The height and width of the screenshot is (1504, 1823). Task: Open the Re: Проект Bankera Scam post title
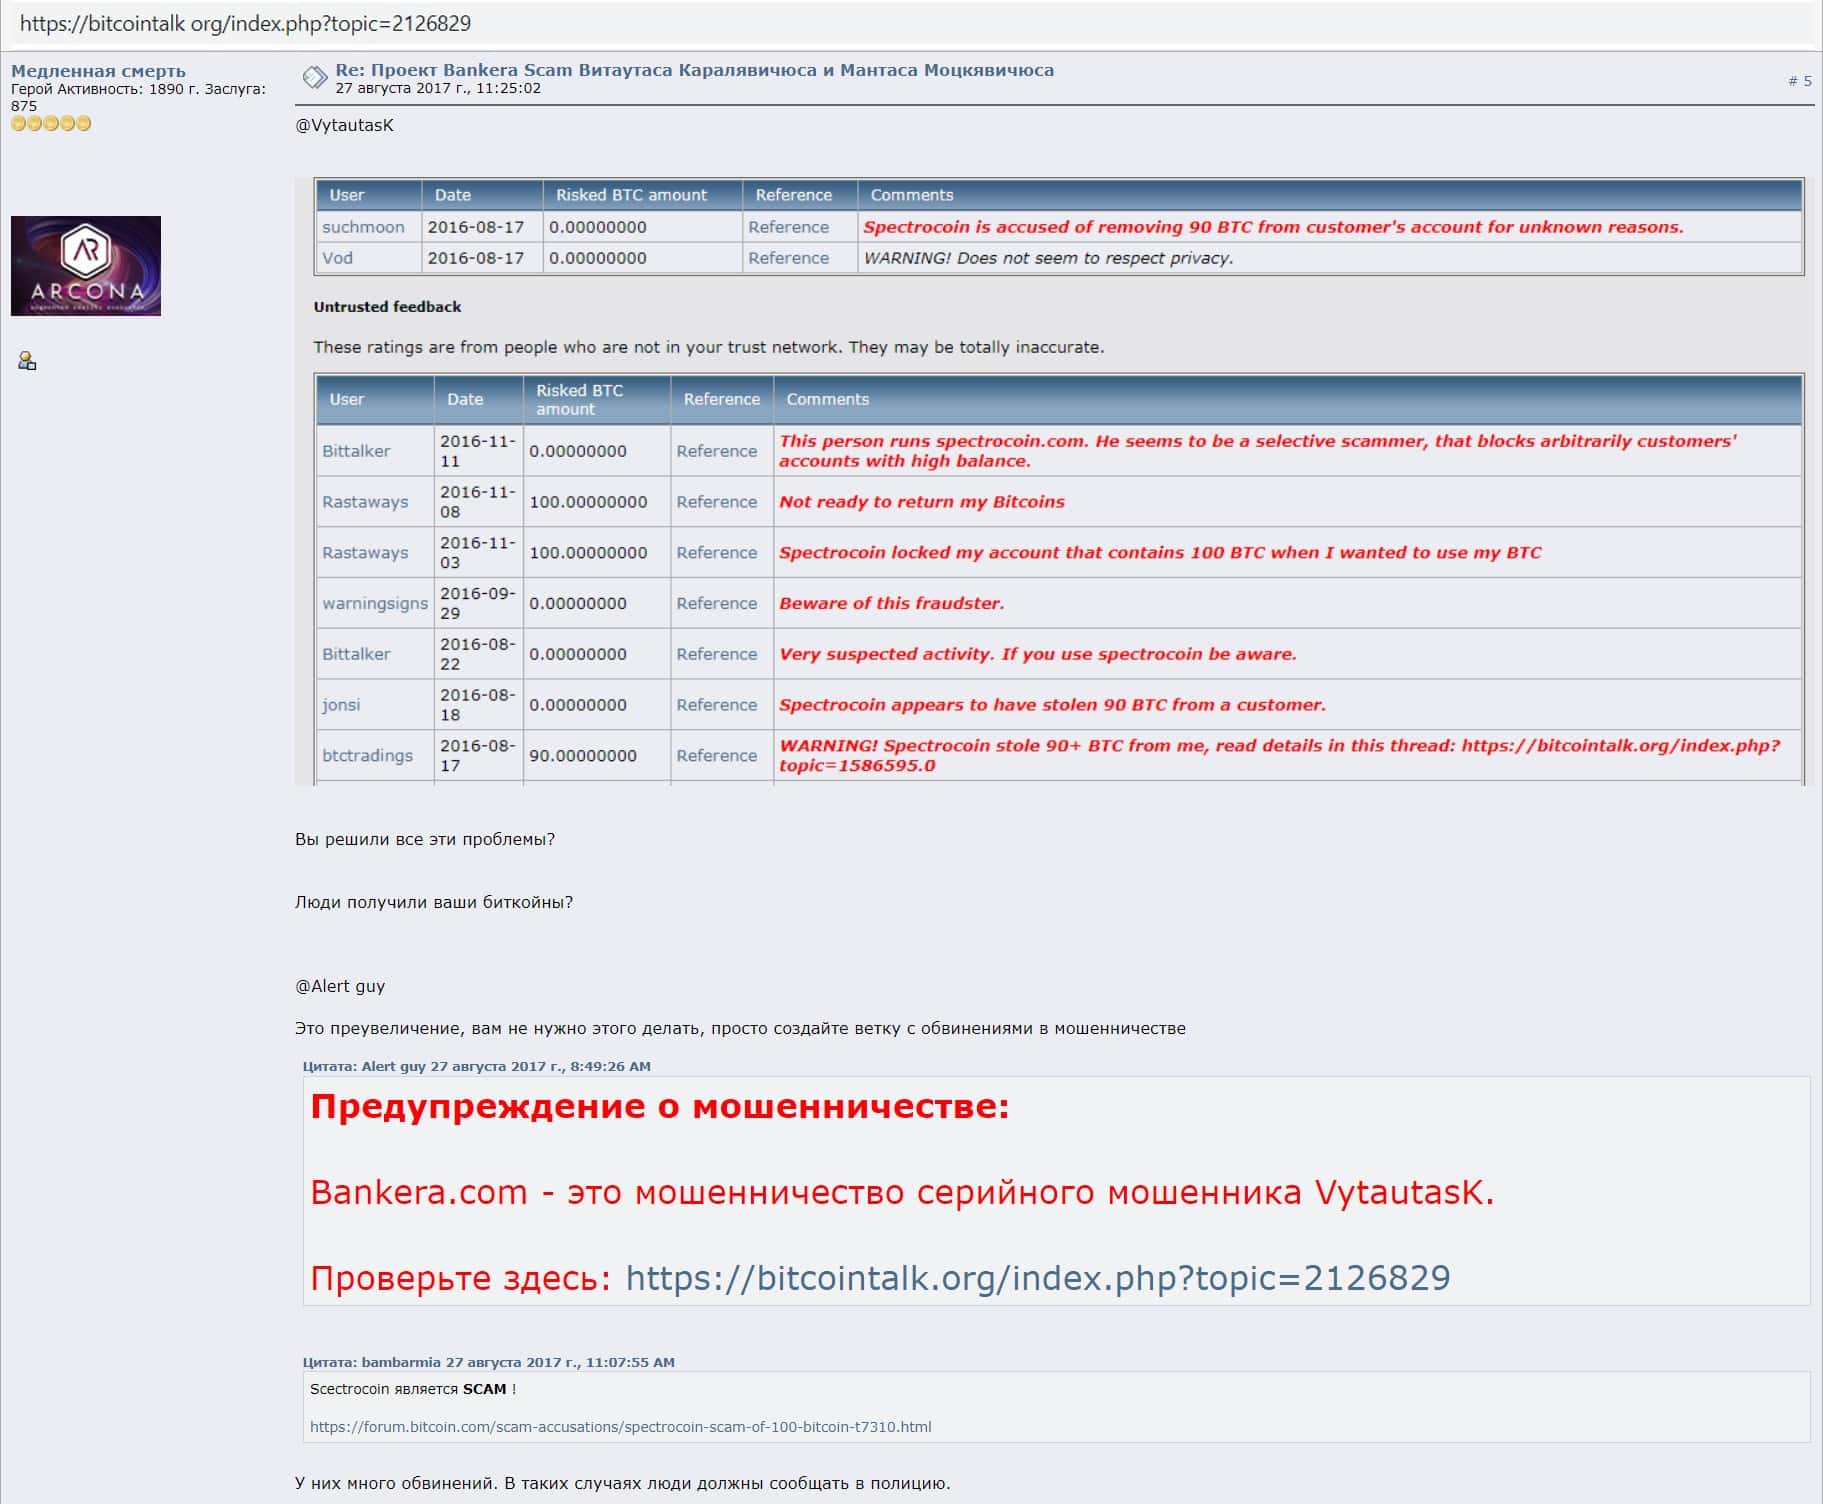click(694, 70)
